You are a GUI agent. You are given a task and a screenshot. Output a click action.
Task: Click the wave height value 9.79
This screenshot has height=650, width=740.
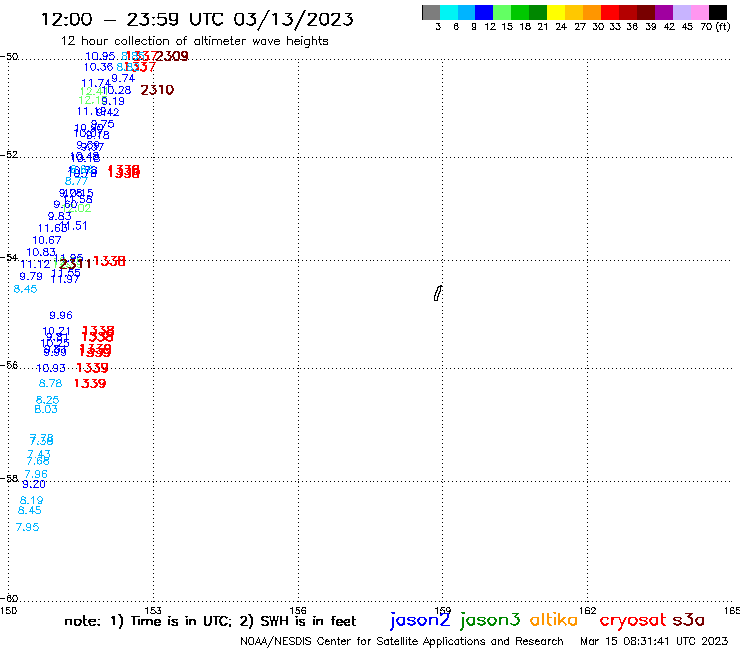(31, 276)
